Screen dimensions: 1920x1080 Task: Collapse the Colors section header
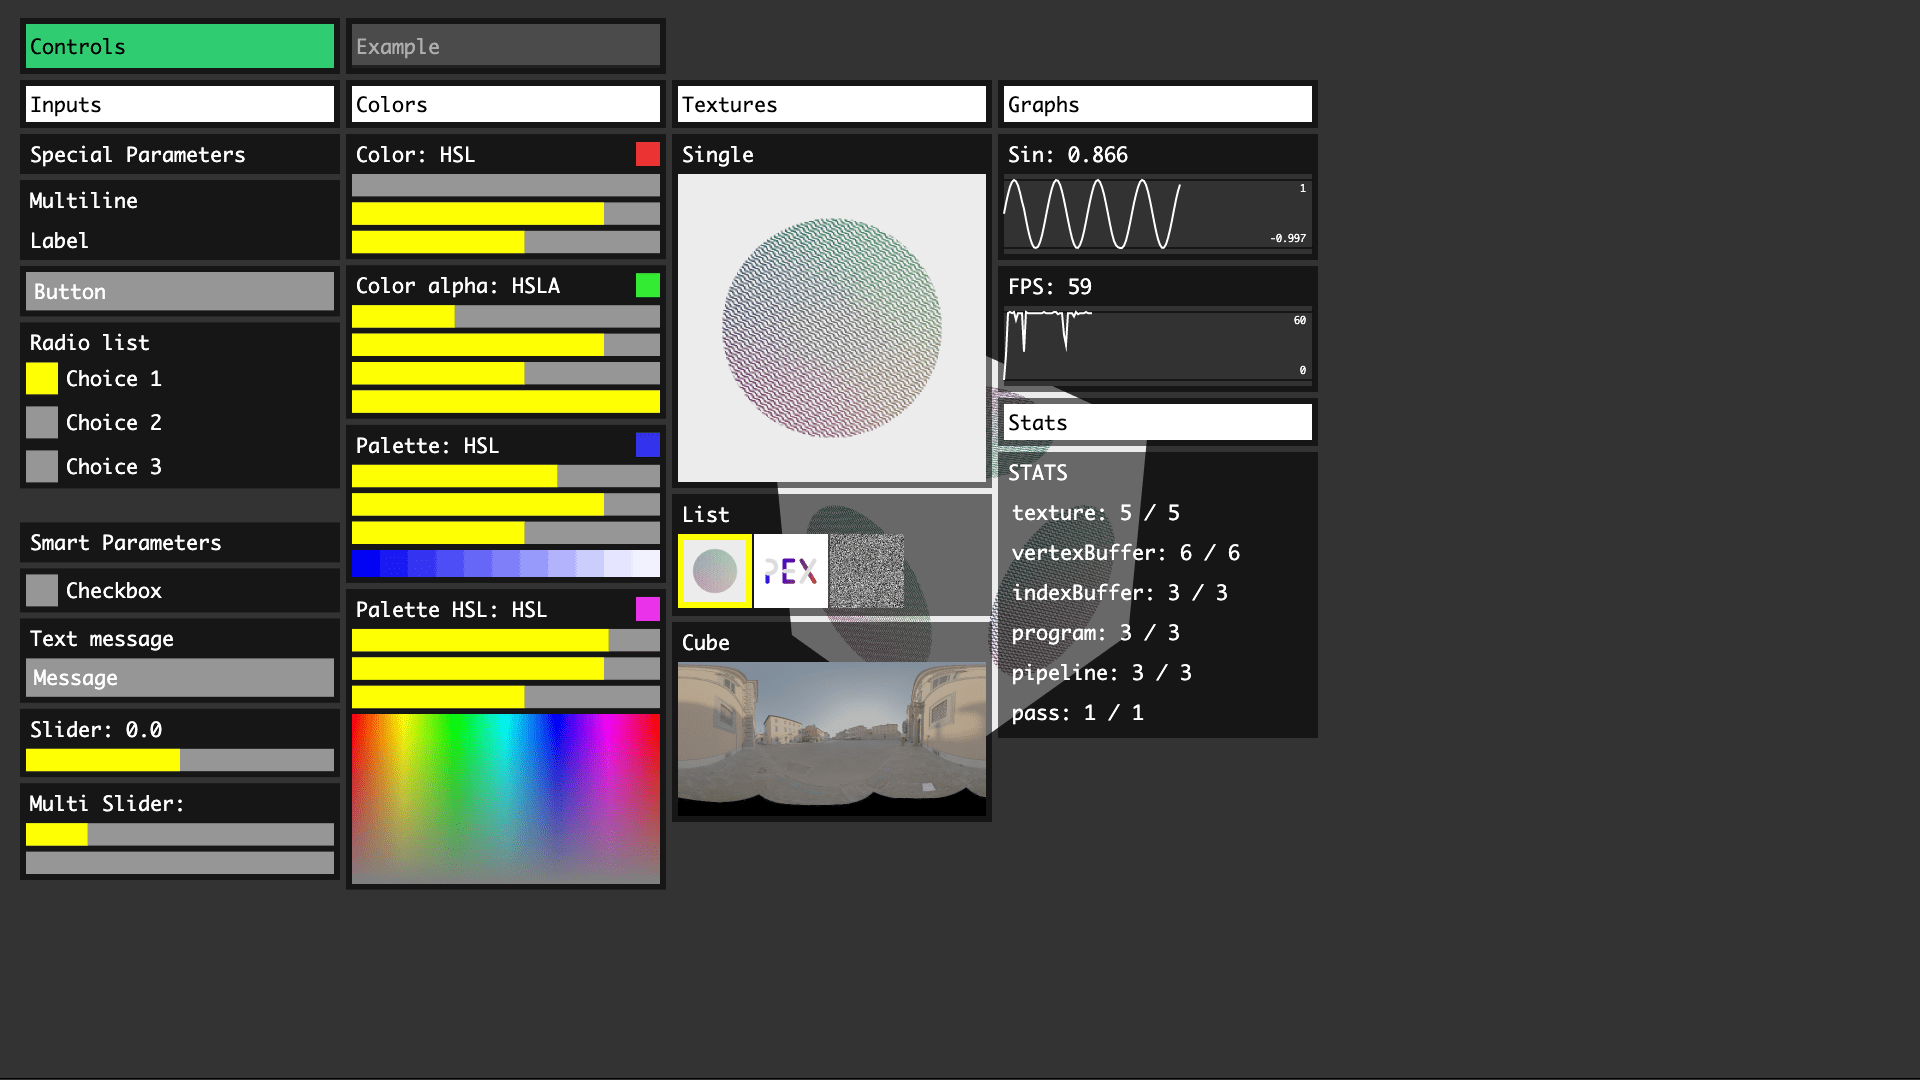tap(505, 104)
